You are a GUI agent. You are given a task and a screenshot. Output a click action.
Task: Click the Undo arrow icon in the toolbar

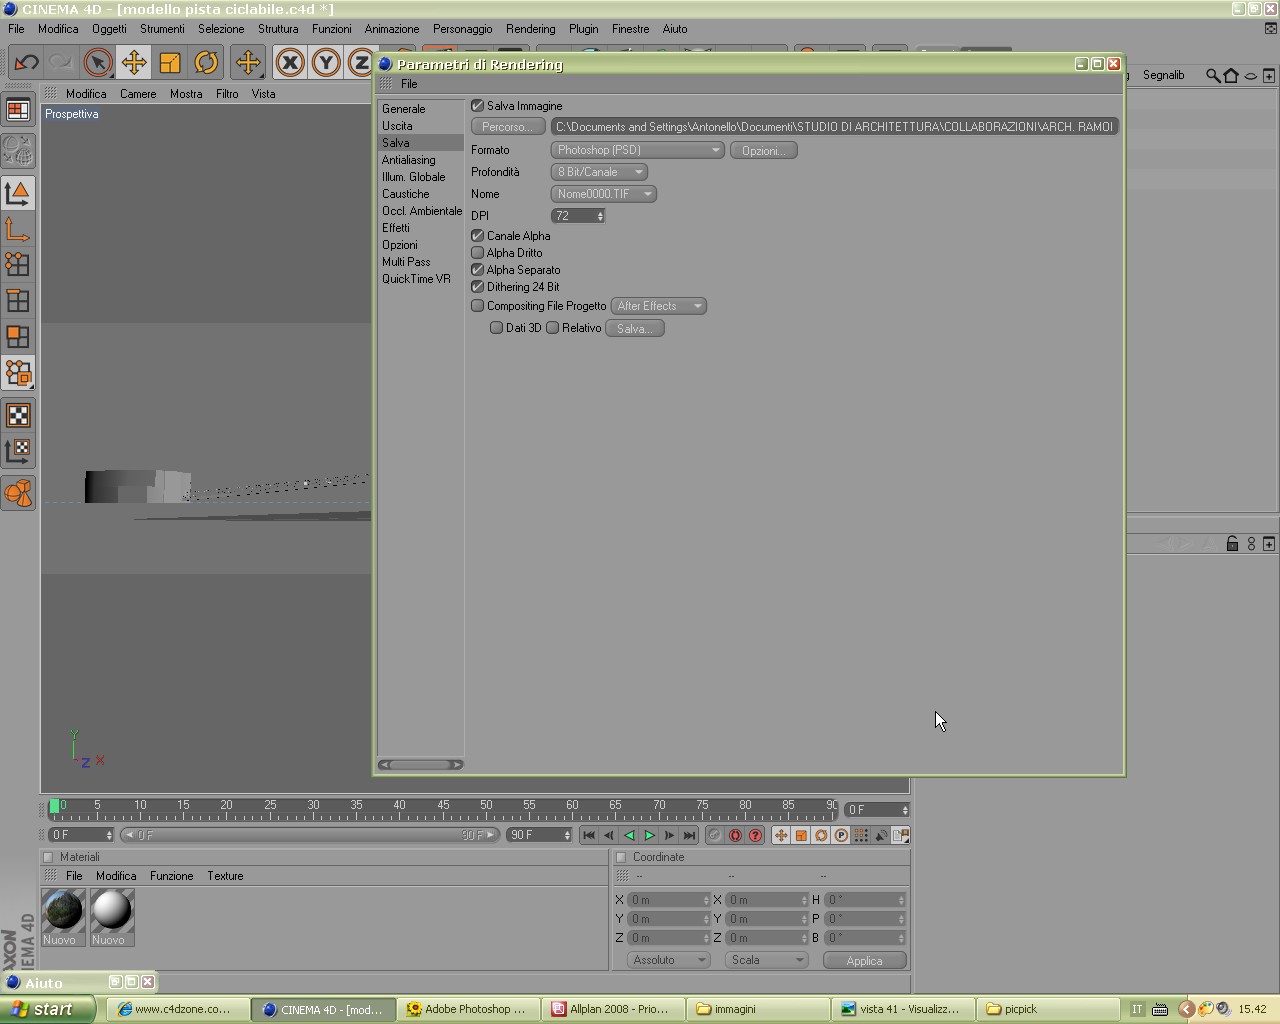(x=26, y=62)
